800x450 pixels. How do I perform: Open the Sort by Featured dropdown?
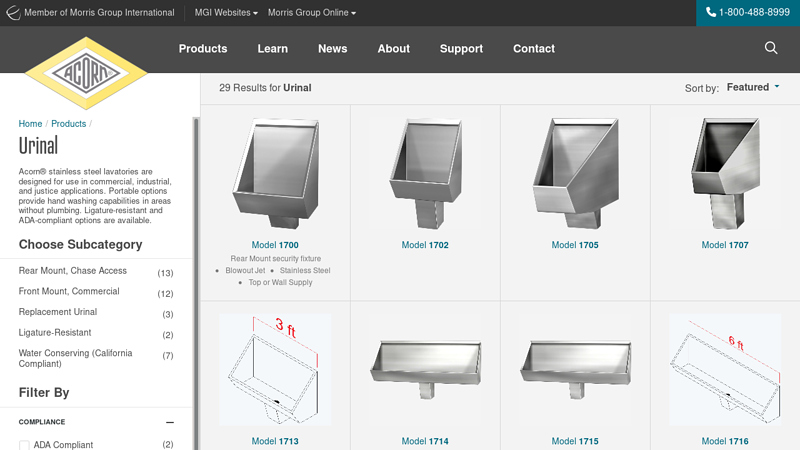coord(753,88)
